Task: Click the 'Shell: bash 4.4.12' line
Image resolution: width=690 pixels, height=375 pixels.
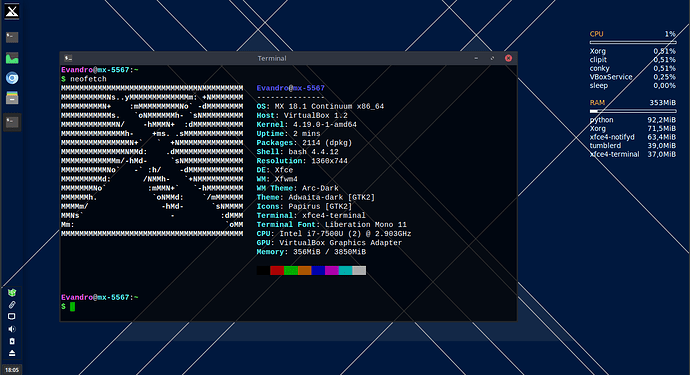Action: 297,152
